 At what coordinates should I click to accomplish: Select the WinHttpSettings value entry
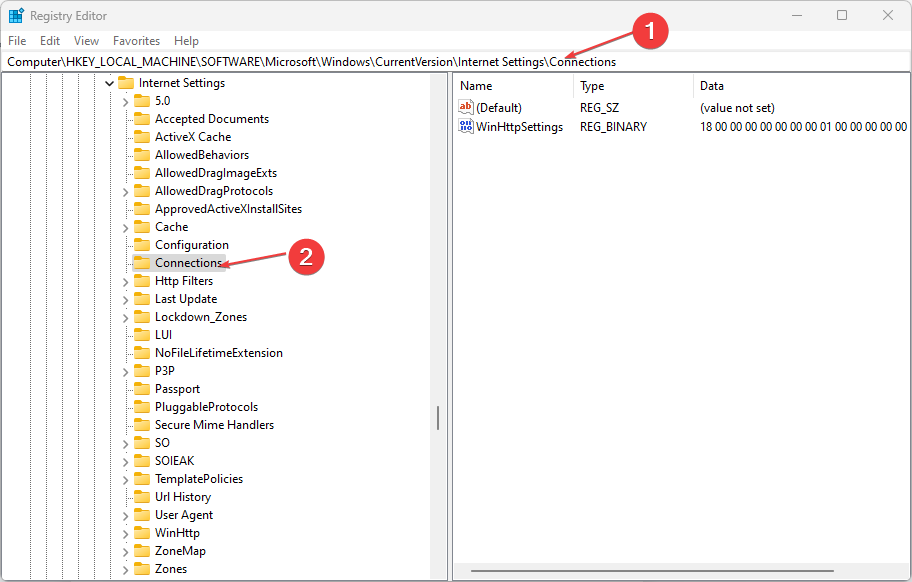tap(519, 127)
